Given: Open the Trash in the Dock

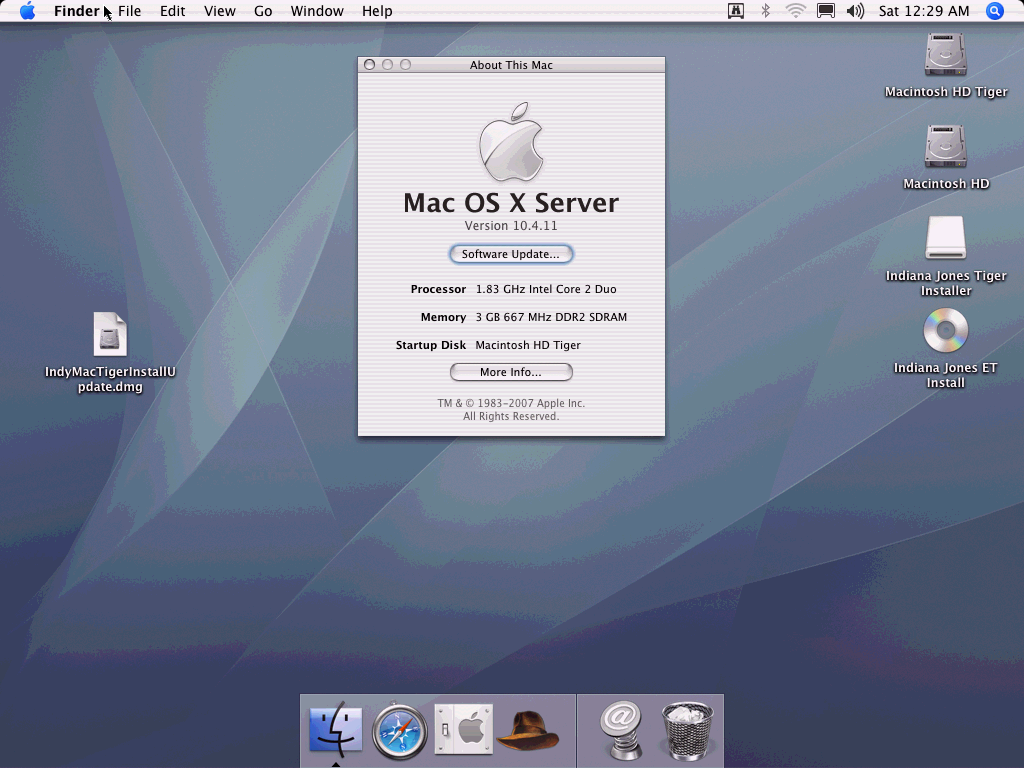Looking at the screenshot, I should click(688, 731).
